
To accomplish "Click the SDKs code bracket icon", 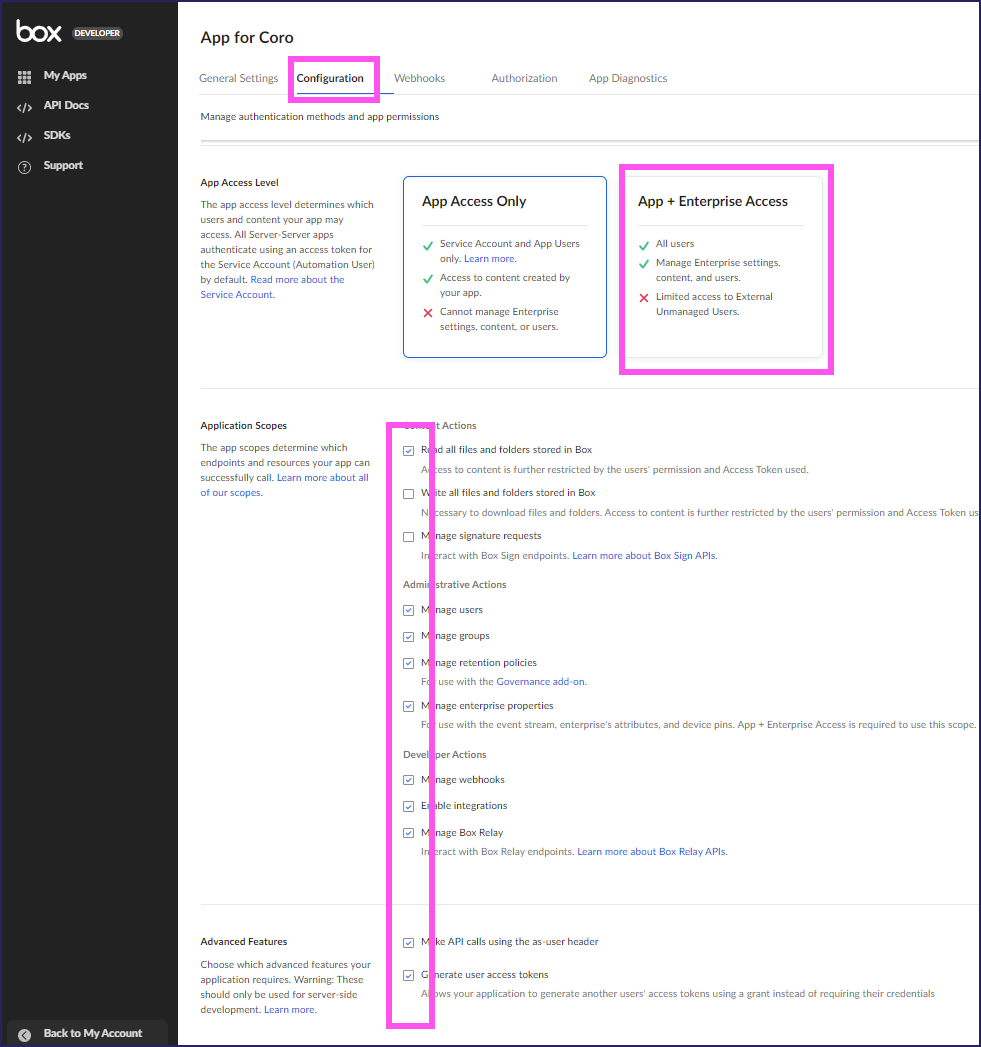I will 25,137.
